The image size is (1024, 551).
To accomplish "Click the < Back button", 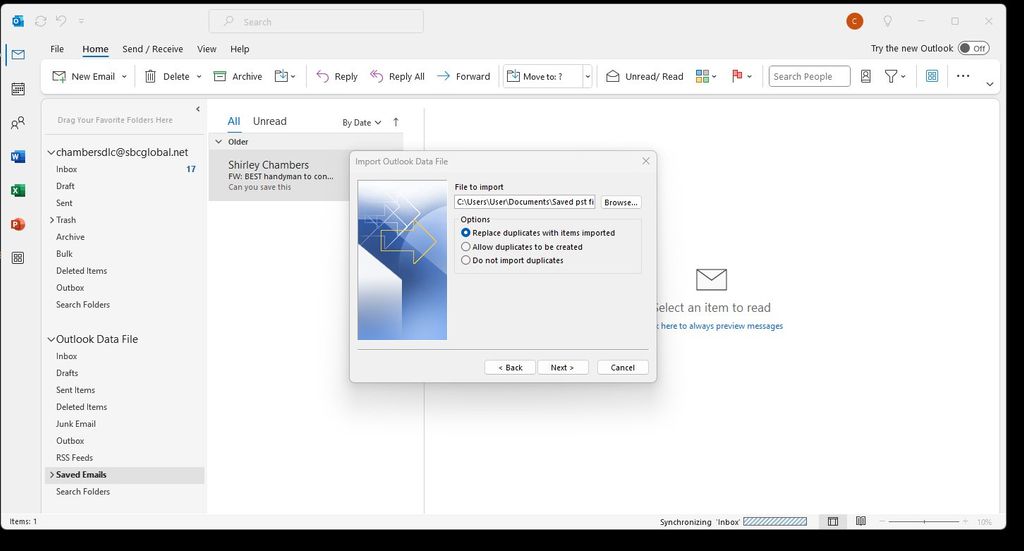I will tap(510, 368).
